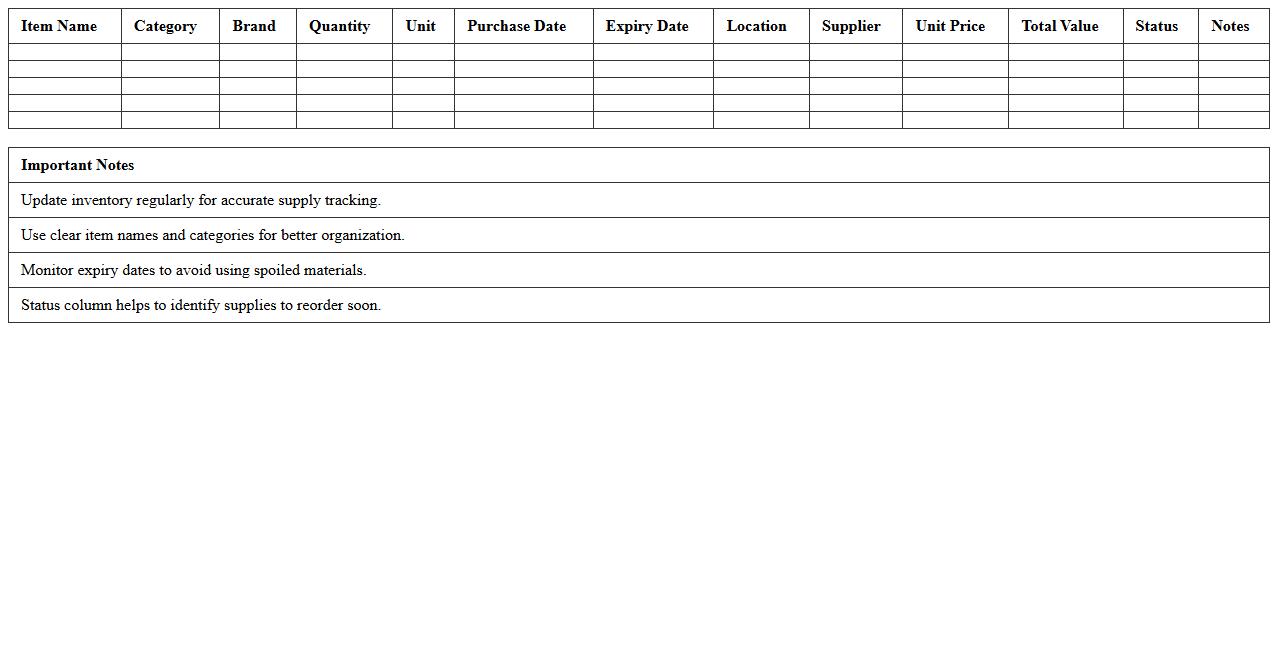Viewport: 1278px width, 650px height.
Task: Click the last empty cell under Purchase Date
Action: pyautogui.click(x=523, y=120)
